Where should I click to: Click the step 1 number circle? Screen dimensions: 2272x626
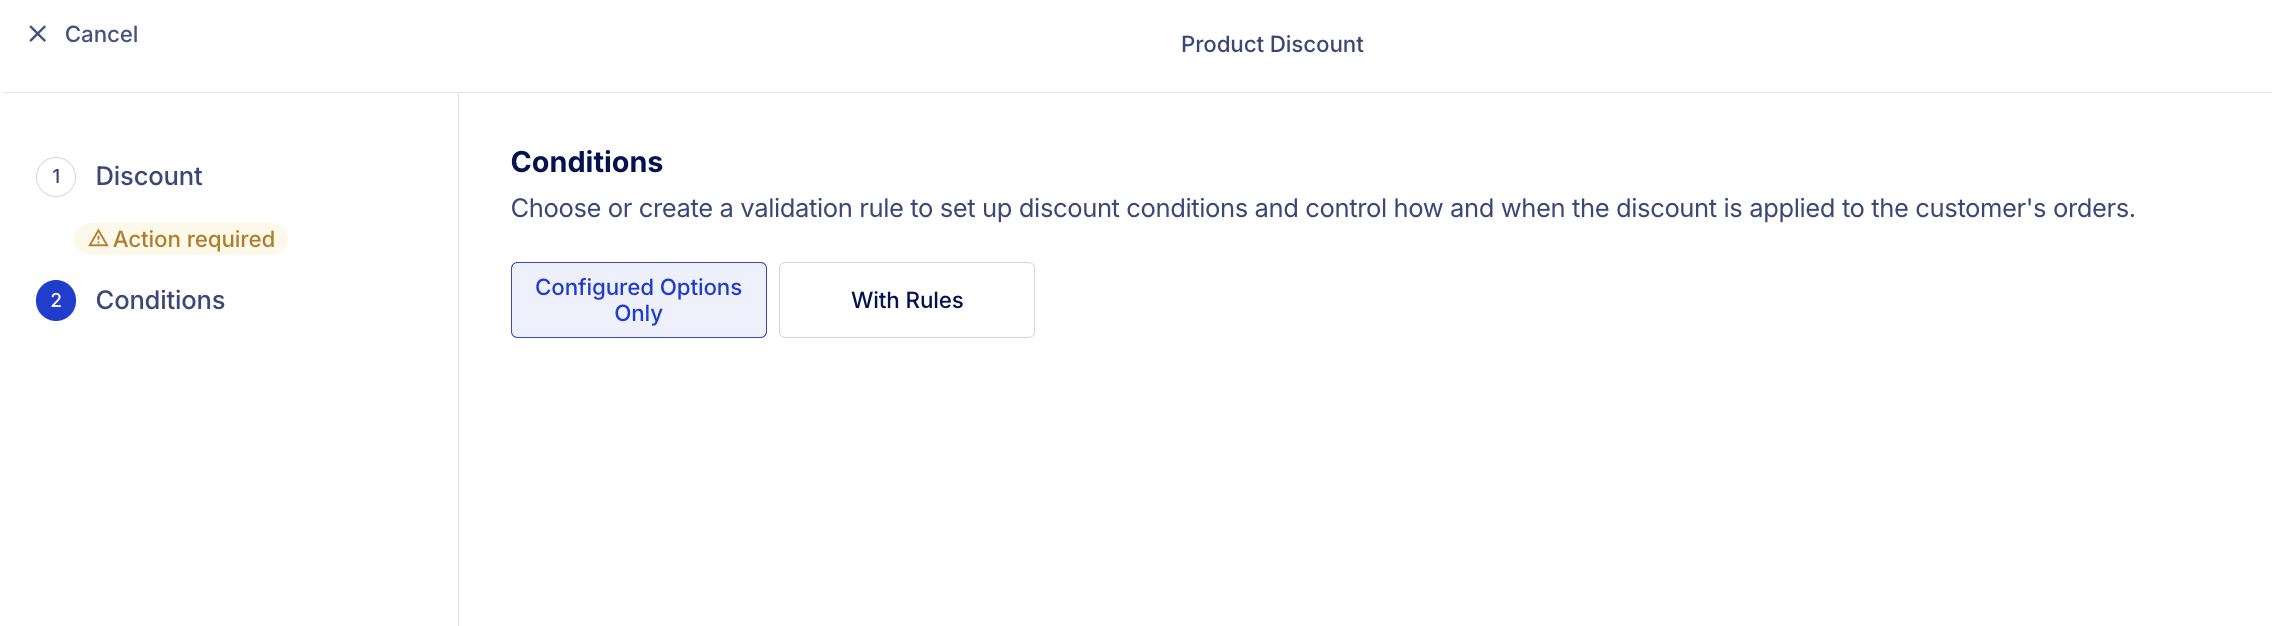pos(56,177)
